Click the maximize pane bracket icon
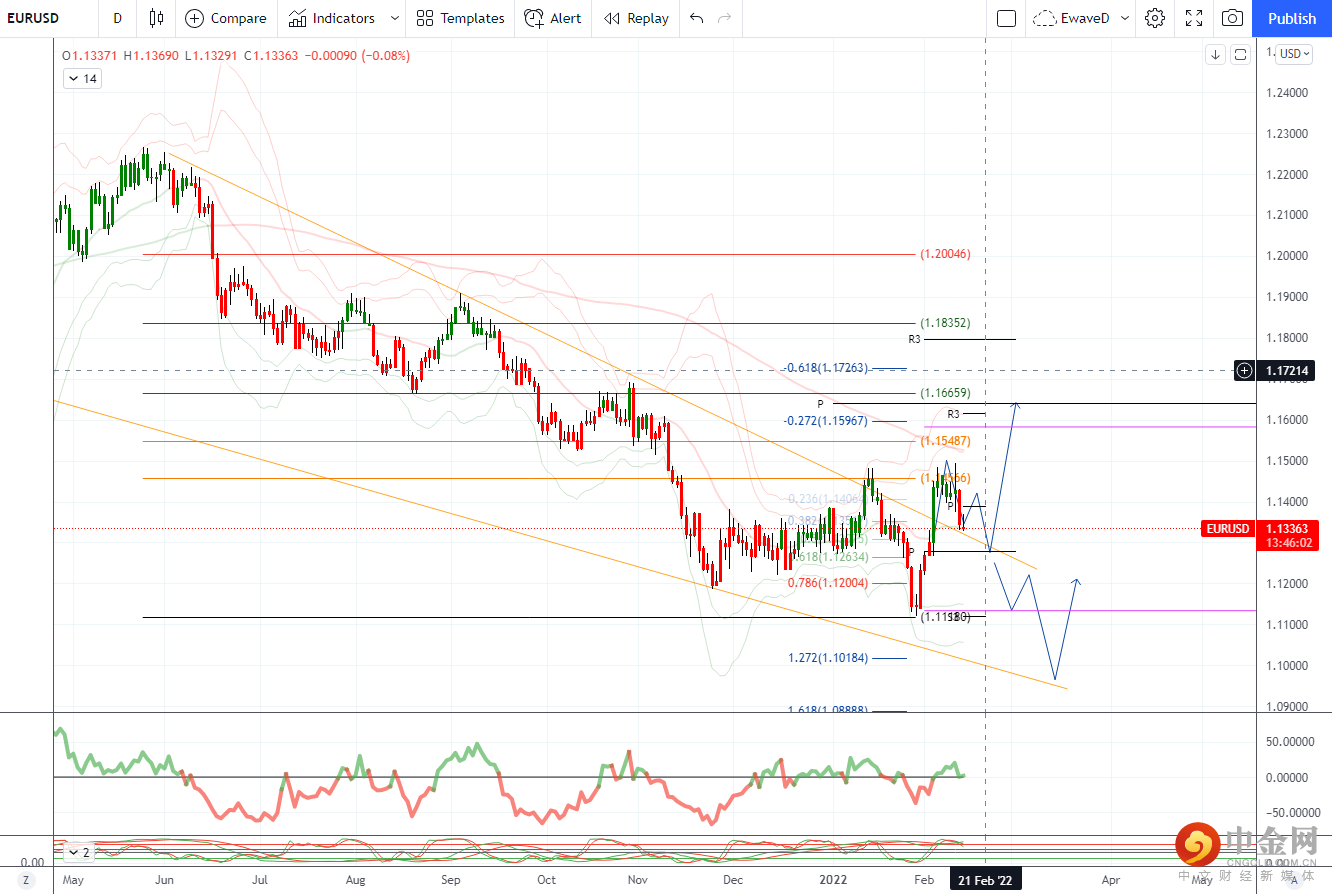1332x894 pixels. coord(1240,54)
